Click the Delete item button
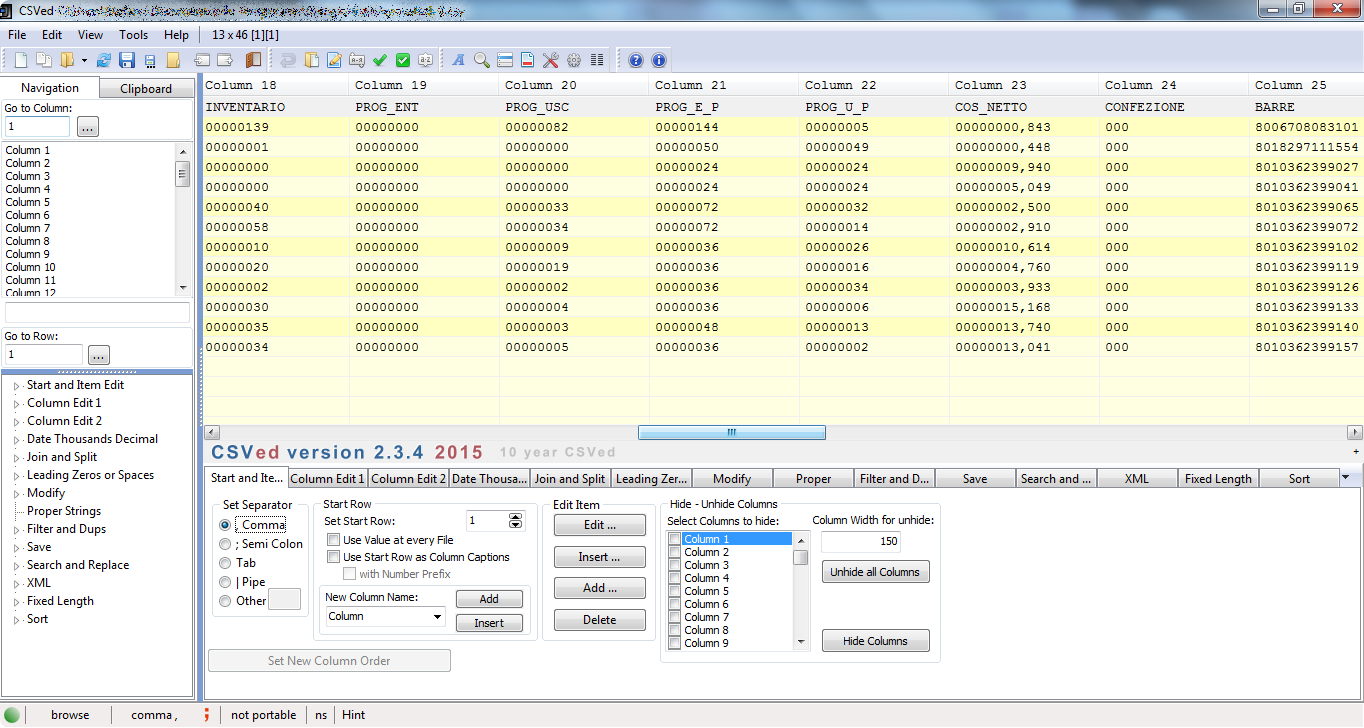This screenshot has width=1364, height=728. click(600, 620)
